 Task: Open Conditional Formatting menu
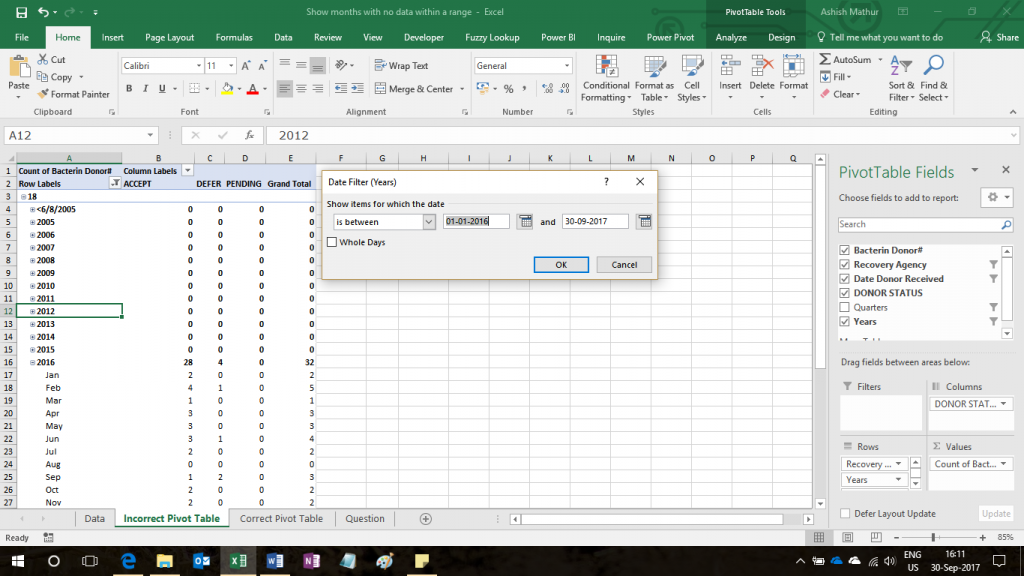606,78
